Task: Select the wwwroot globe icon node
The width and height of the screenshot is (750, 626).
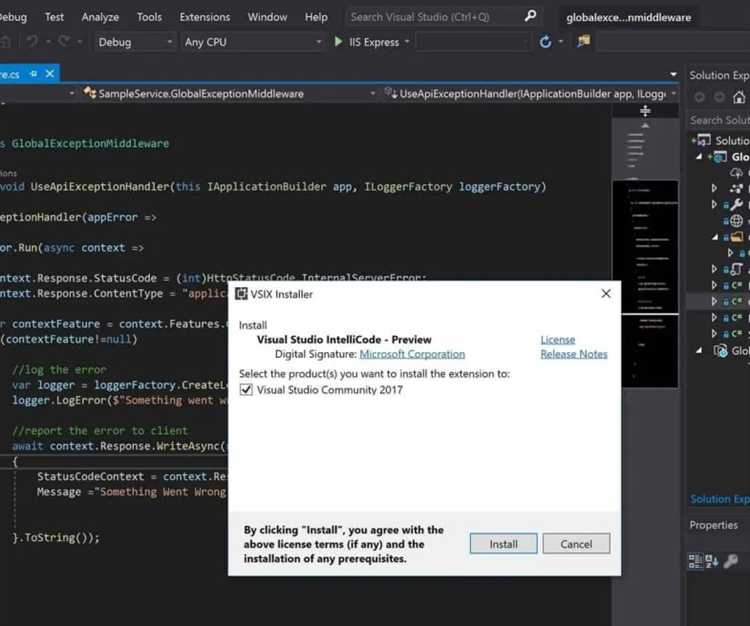Action: 737,220
